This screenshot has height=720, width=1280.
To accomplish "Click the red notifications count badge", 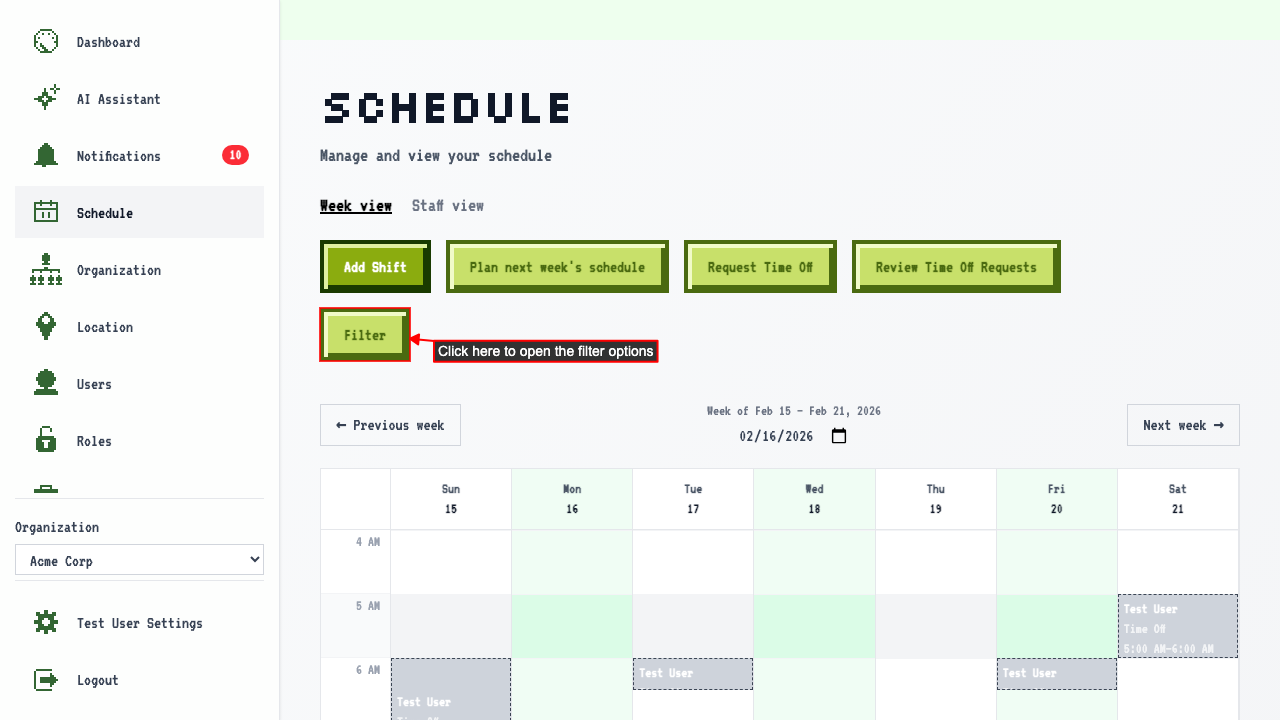I will coord(235,155).
